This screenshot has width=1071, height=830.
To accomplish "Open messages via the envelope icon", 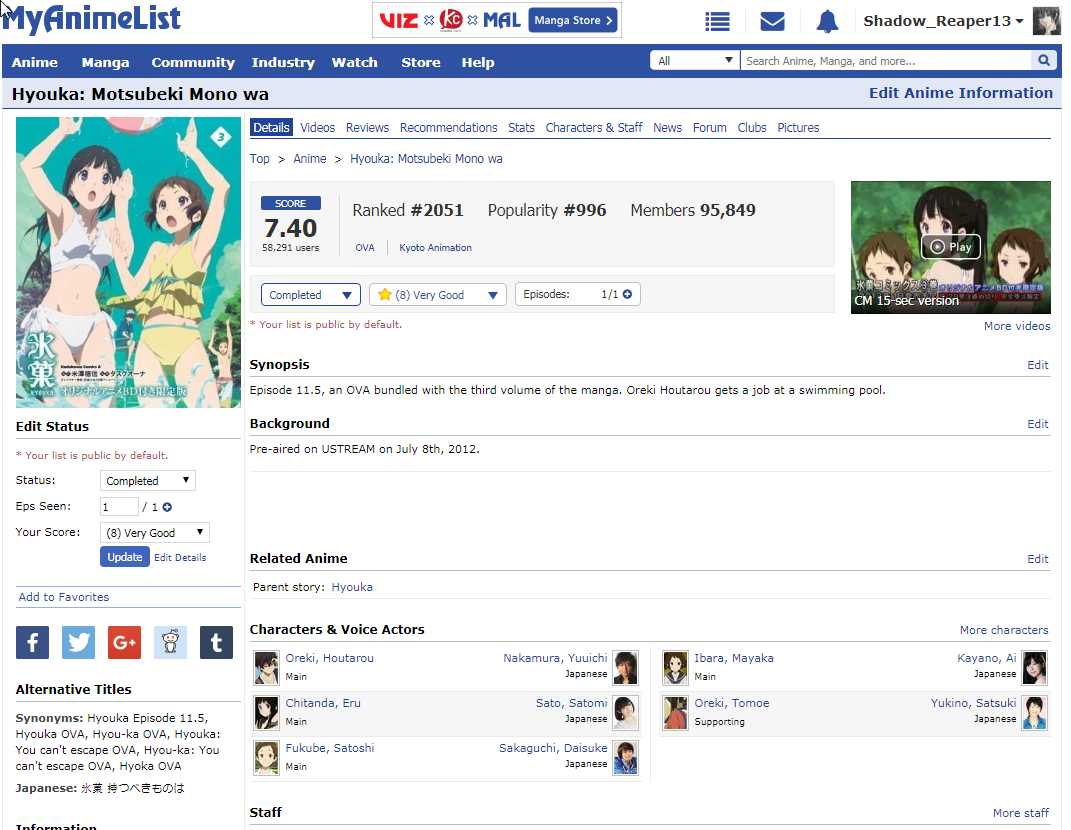I will [x=772, y=21].
